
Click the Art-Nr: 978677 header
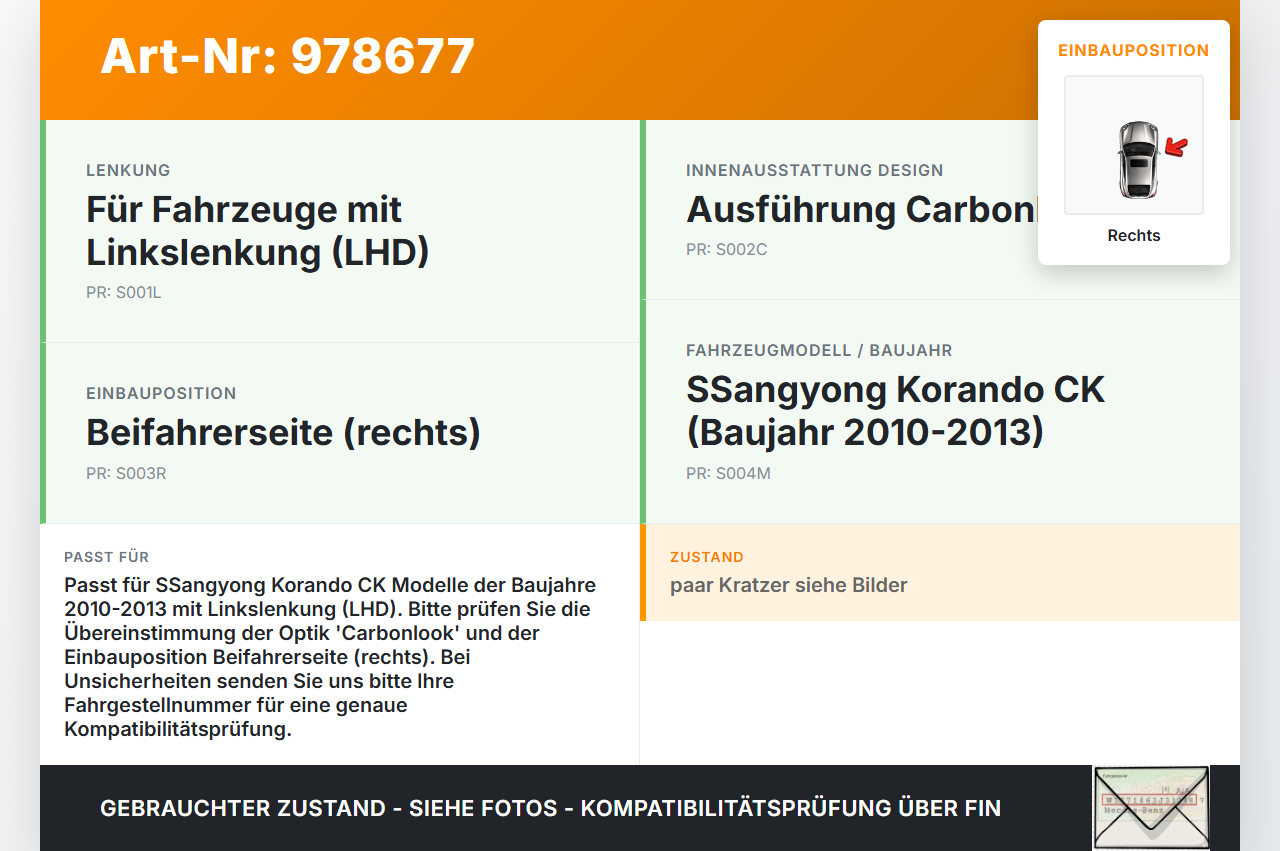(287, 56)
